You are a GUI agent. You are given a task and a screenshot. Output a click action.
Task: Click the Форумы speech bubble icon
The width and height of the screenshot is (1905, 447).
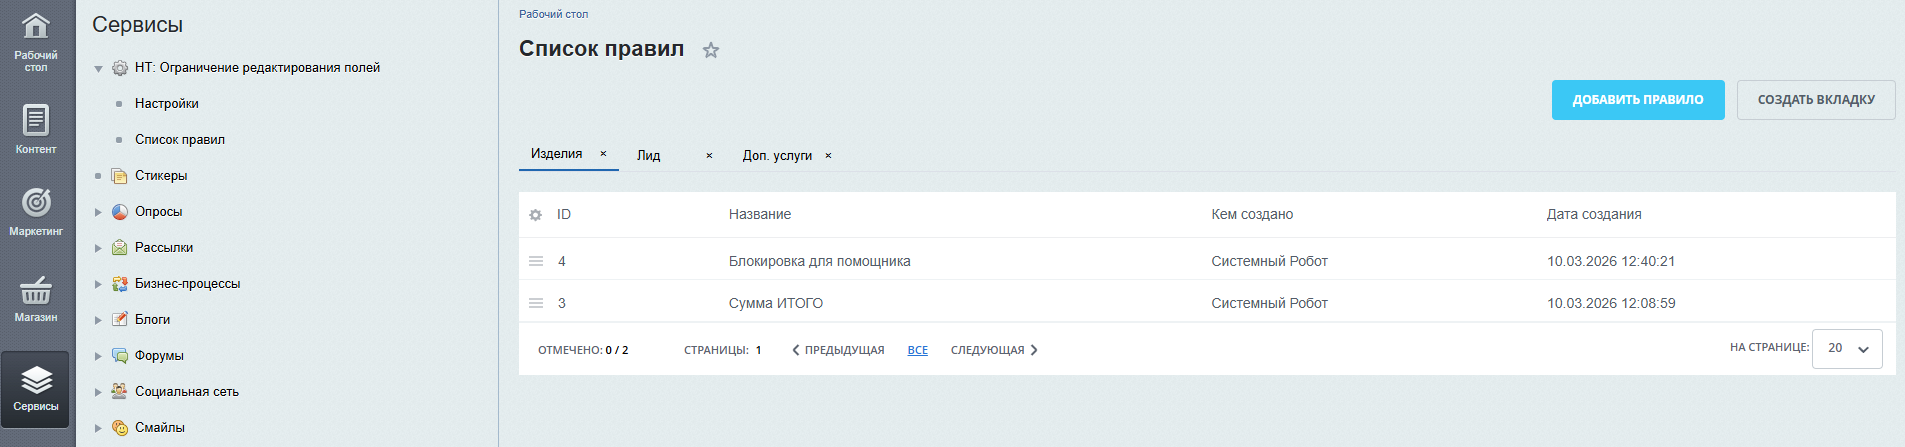119,356
